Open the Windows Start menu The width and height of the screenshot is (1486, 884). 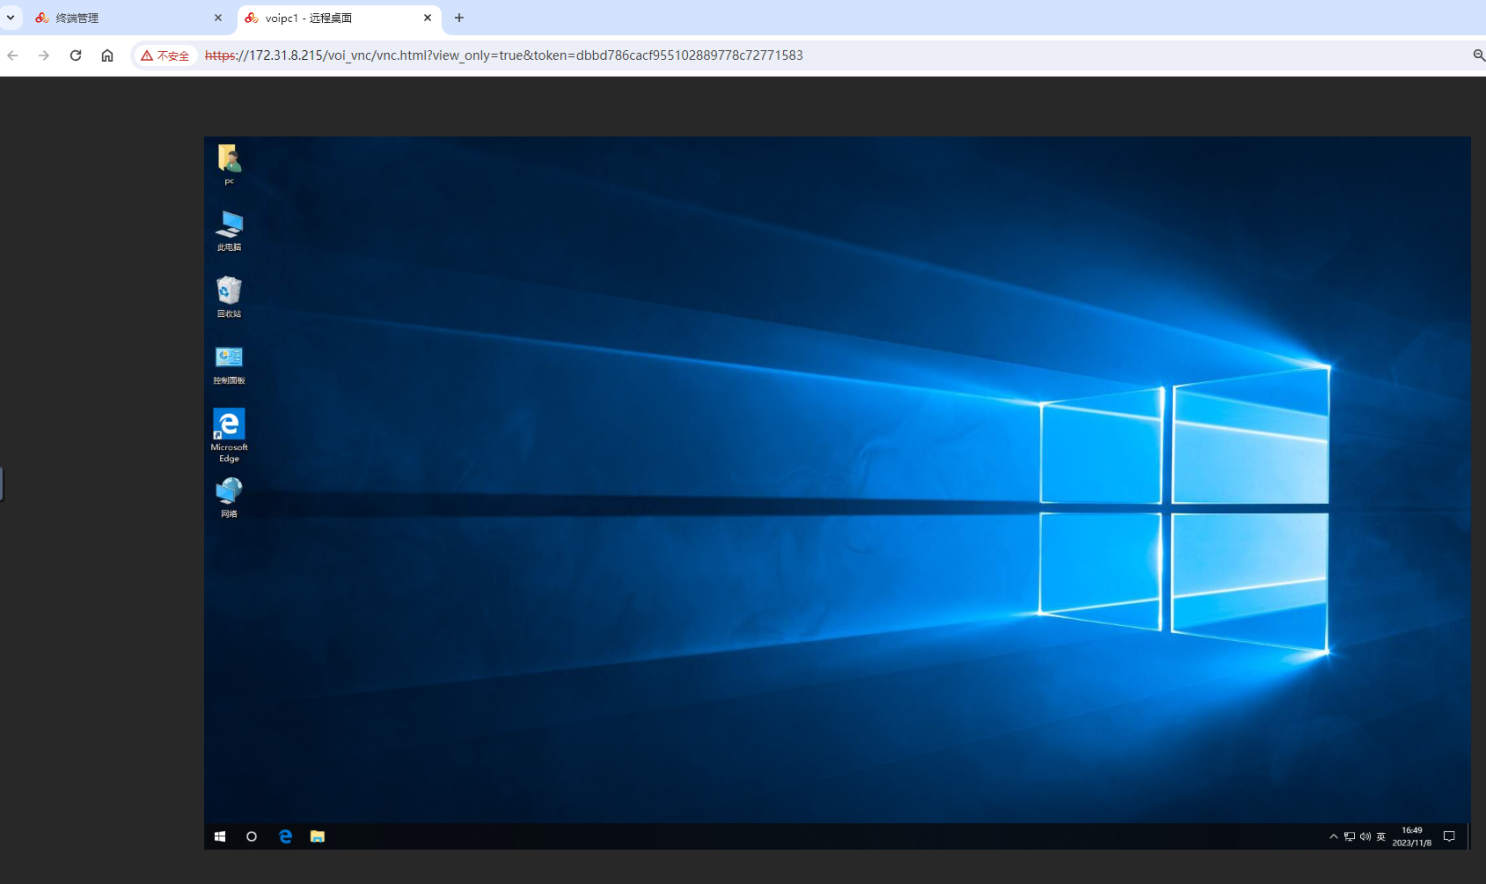click(x=220, y=837)
